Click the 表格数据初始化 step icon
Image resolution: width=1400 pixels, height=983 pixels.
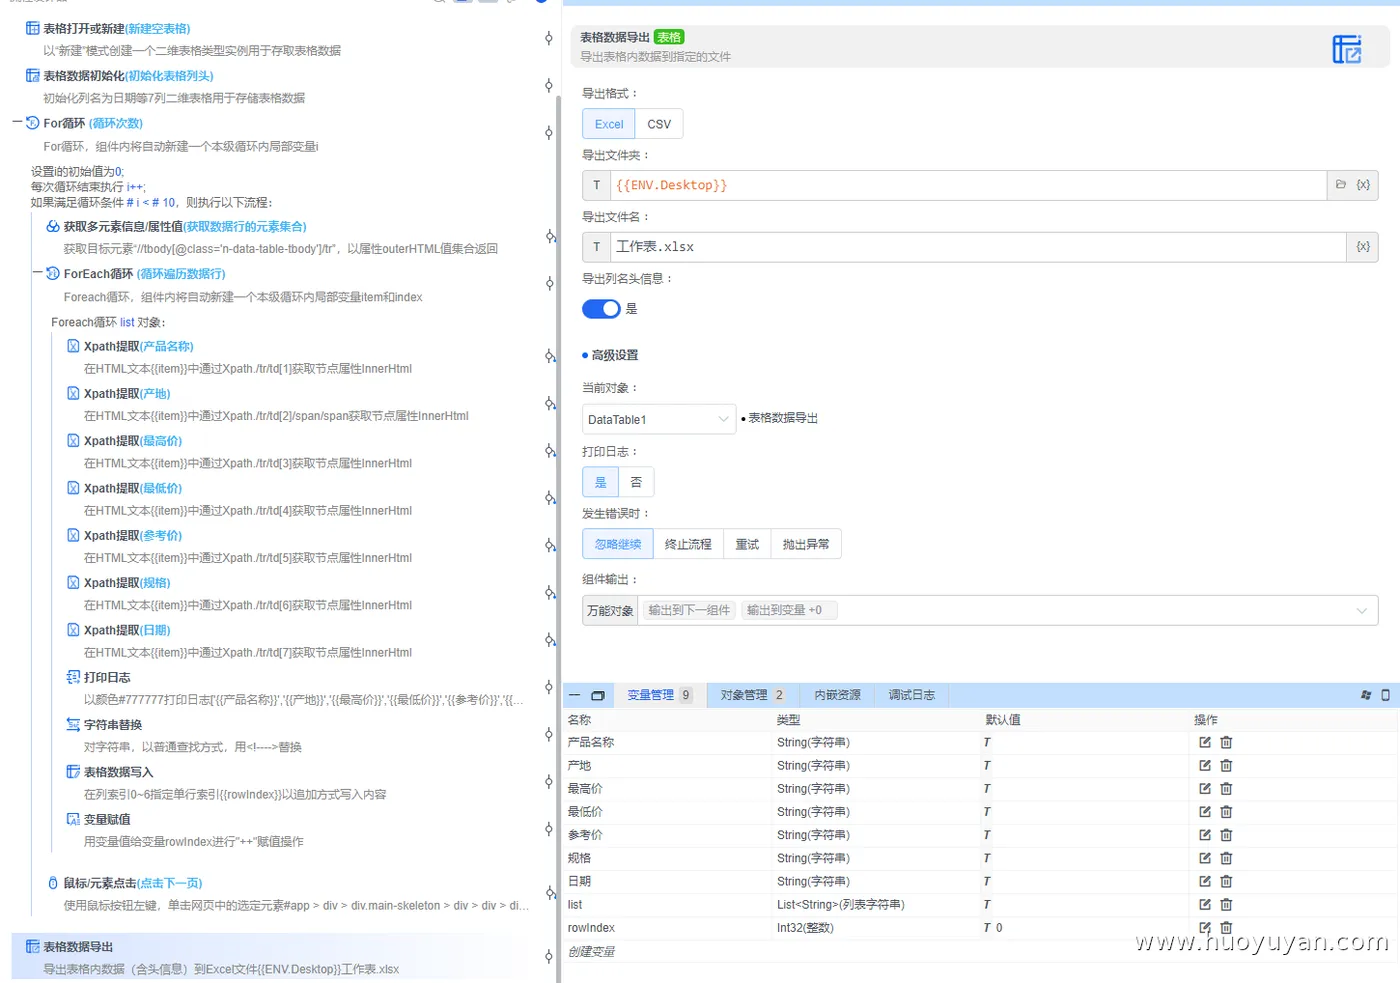pos(33,75)
